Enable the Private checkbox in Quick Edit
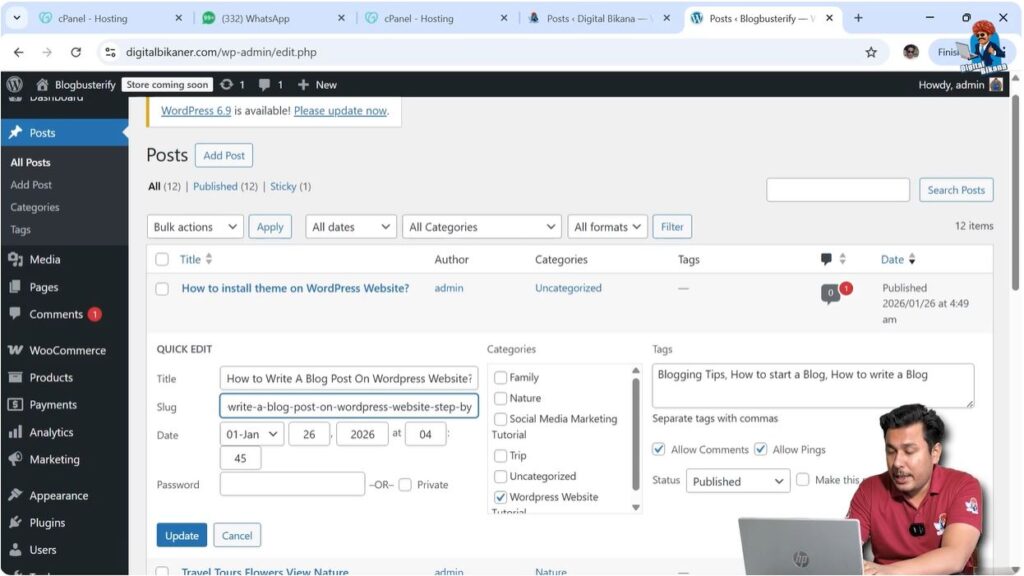 (406, 483)
